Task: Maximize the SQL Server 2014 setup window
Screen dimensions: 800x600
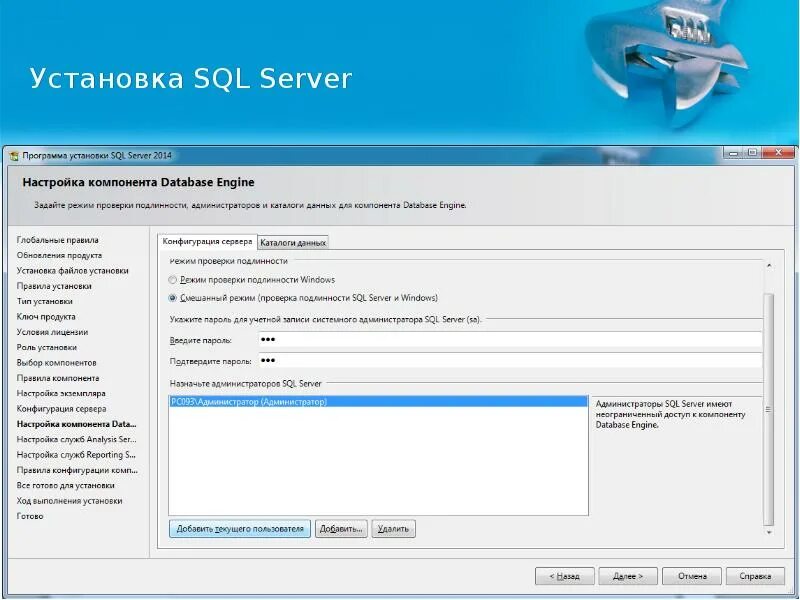Action: coord(753,153)
